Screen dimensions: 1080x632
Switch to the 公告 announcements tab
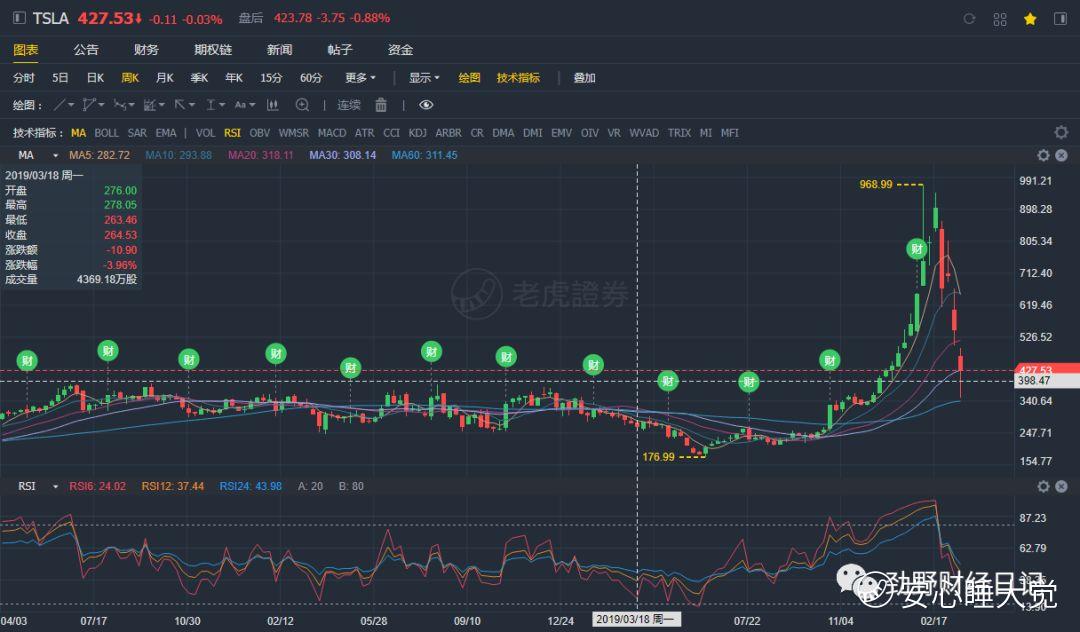(x=86, y=50)
